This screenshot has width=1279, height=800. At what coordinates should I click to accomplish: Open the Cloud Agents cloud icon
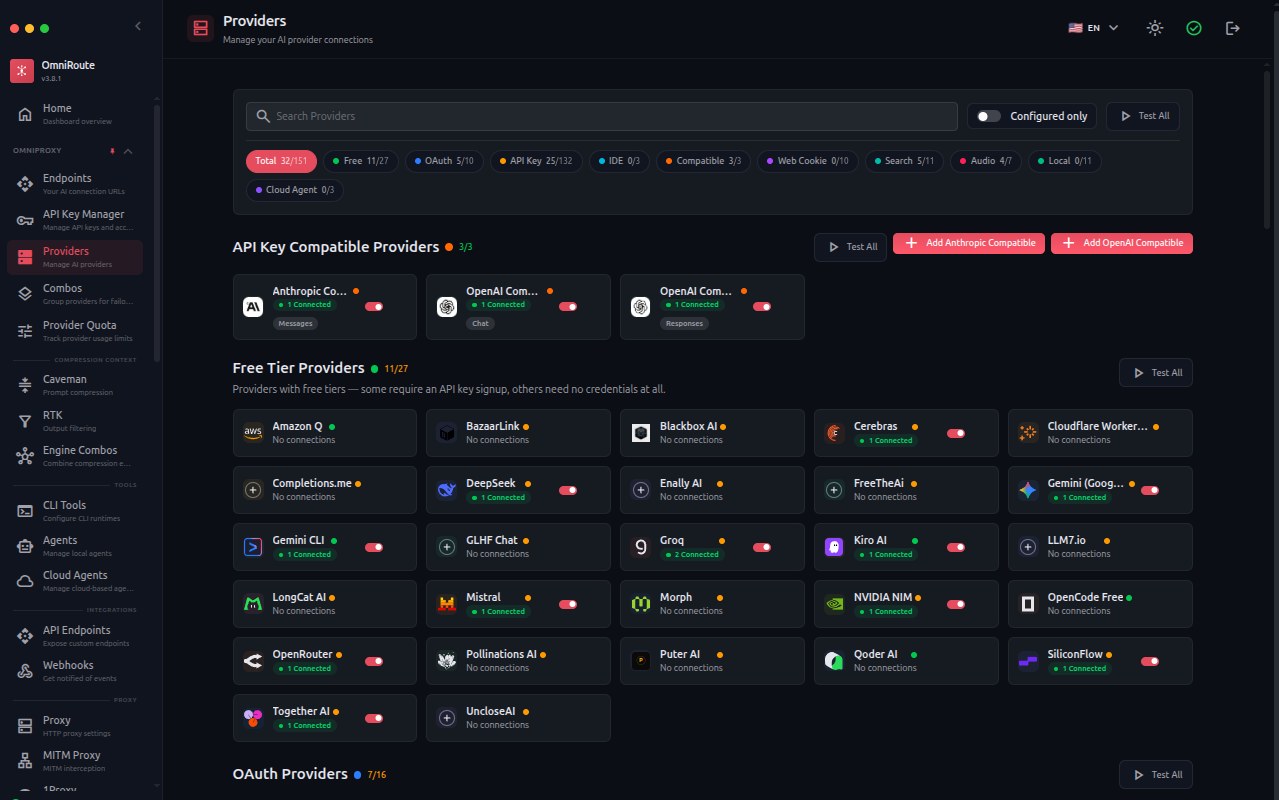tap(25, 581)
